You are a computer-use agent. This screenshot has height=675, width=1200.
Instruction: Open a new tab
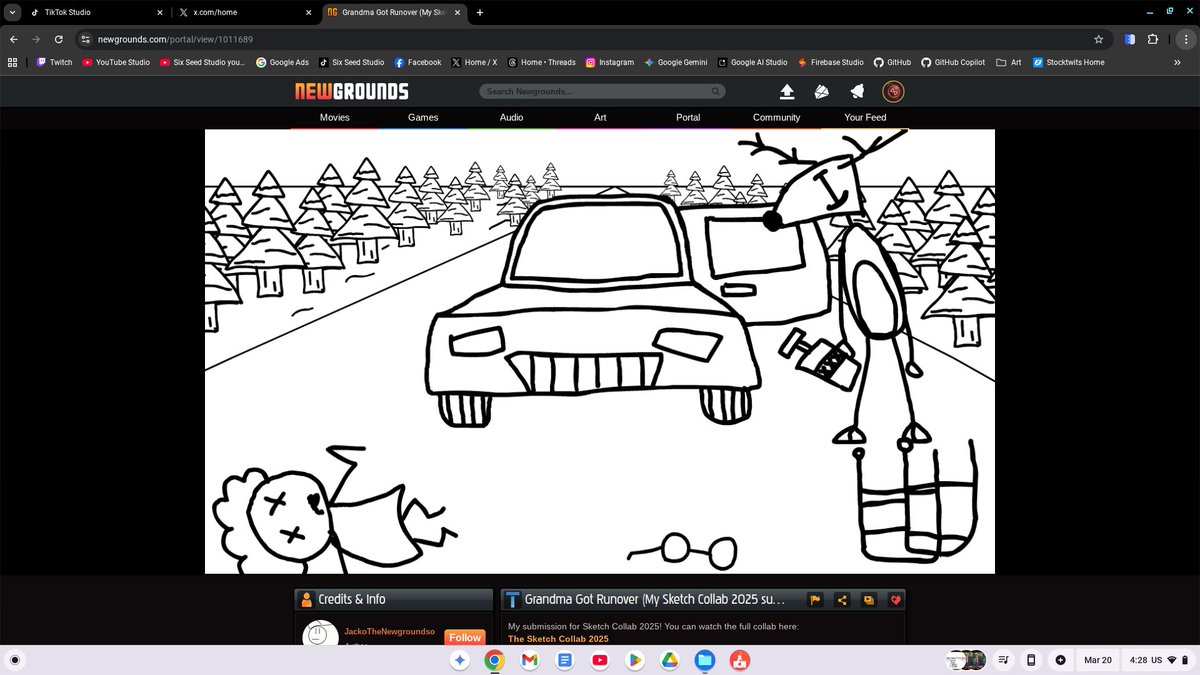click(x=480, y=12)
